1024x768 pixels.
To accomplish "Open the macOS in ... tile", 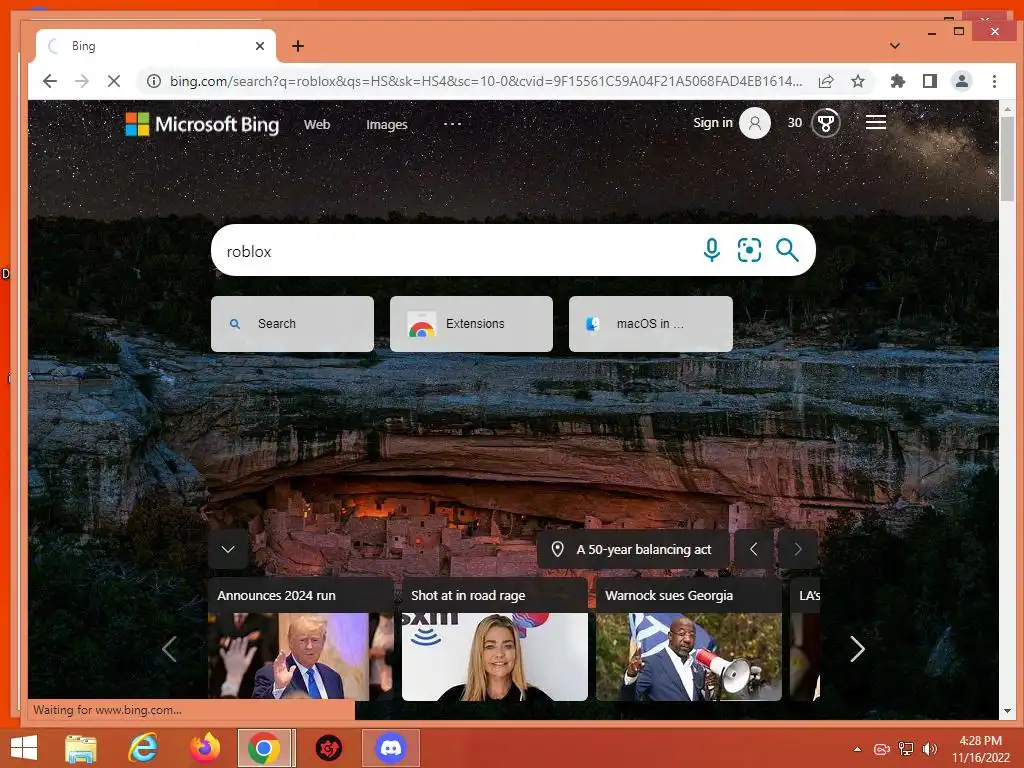I will [650, 324].
